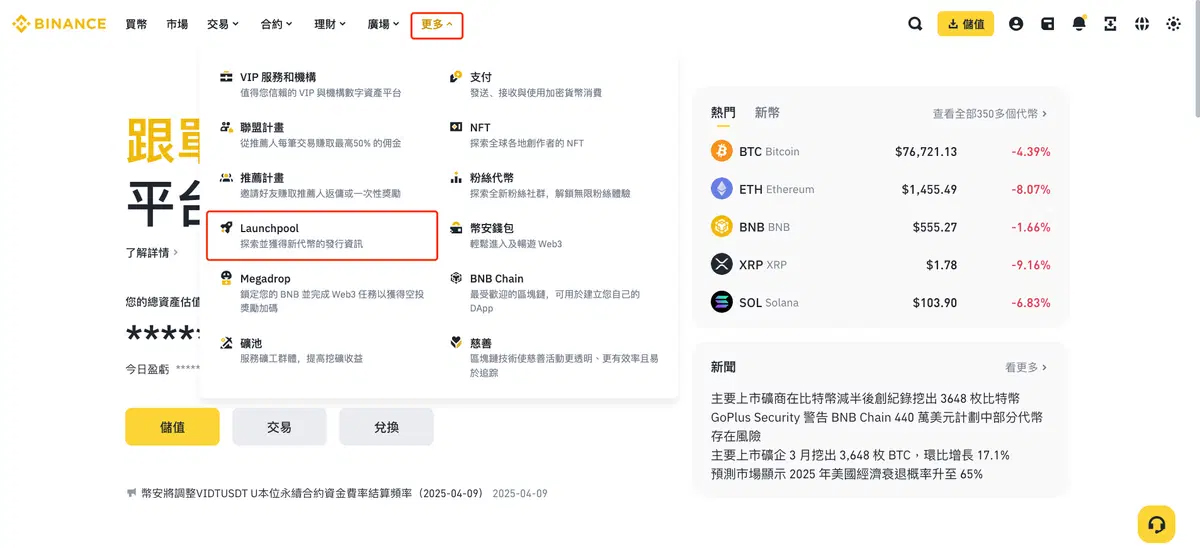Image resolution: width=1200 pixels, height=548 pixels.
Task: Open the notifications bell
Action: tap(1079, 24)
